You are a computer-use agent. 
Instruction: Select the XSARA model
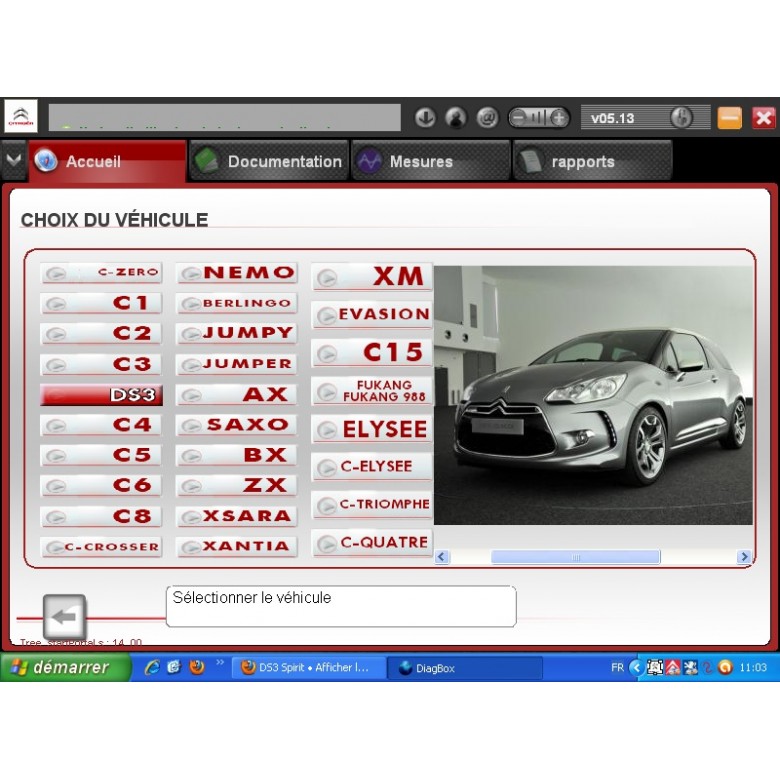pyautogui.click(x=237, y=516)
